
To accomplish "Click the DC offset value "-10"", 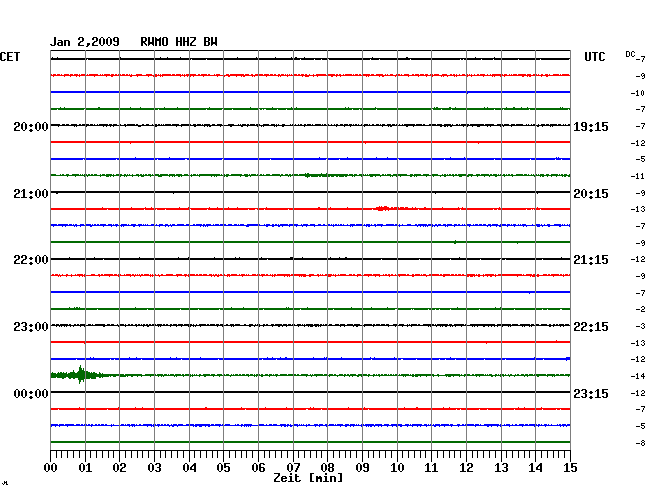I will (x=638, y=93).
